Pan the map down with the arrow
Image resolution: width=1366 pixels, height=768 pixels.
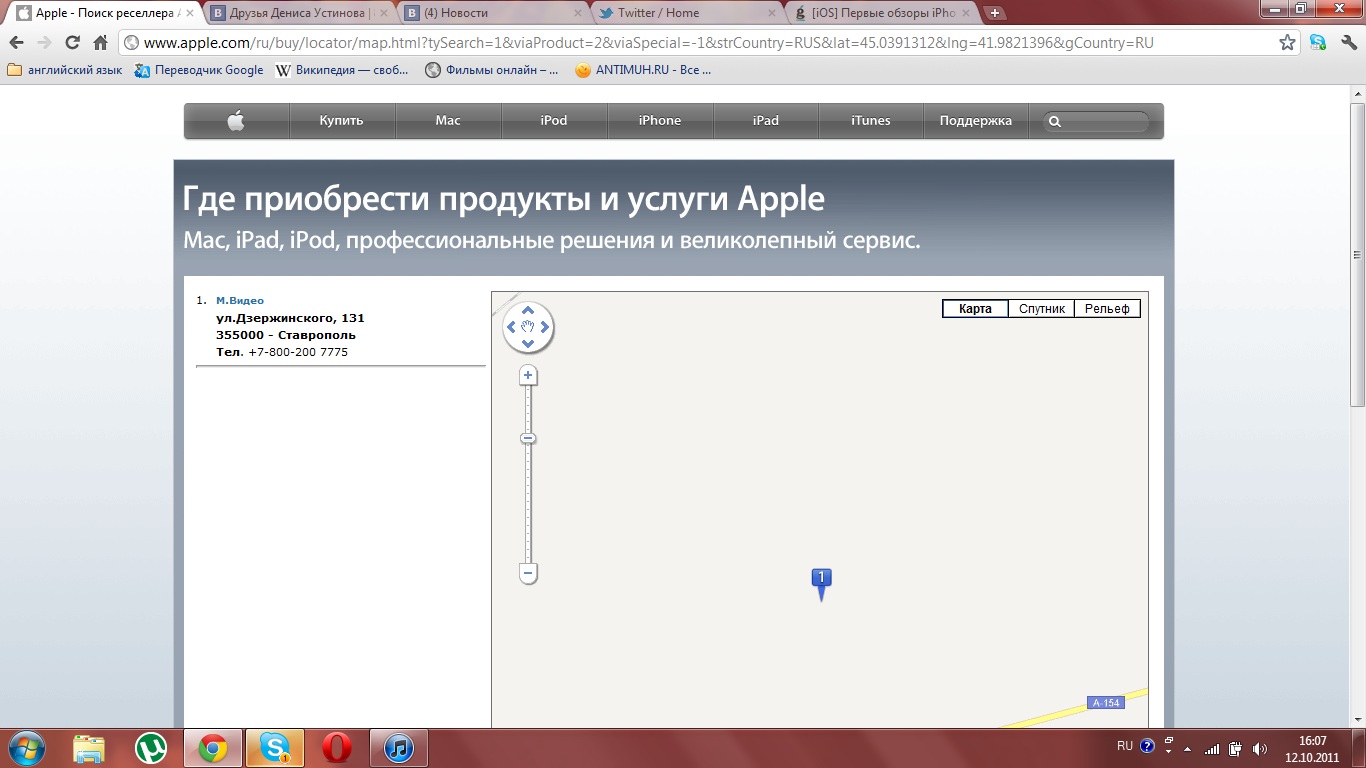click(x=528, y=343)
